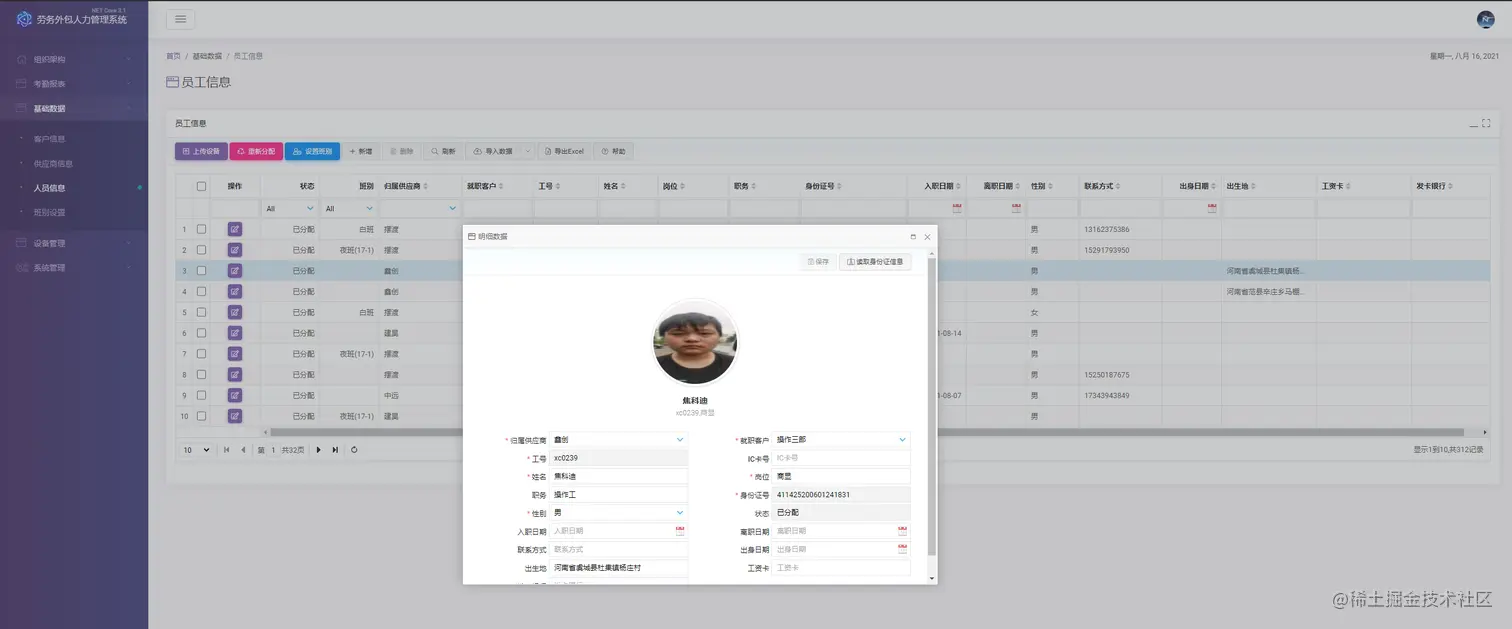
Task: Maximize the 明细数据 dialog
Action: pos(913,237)
